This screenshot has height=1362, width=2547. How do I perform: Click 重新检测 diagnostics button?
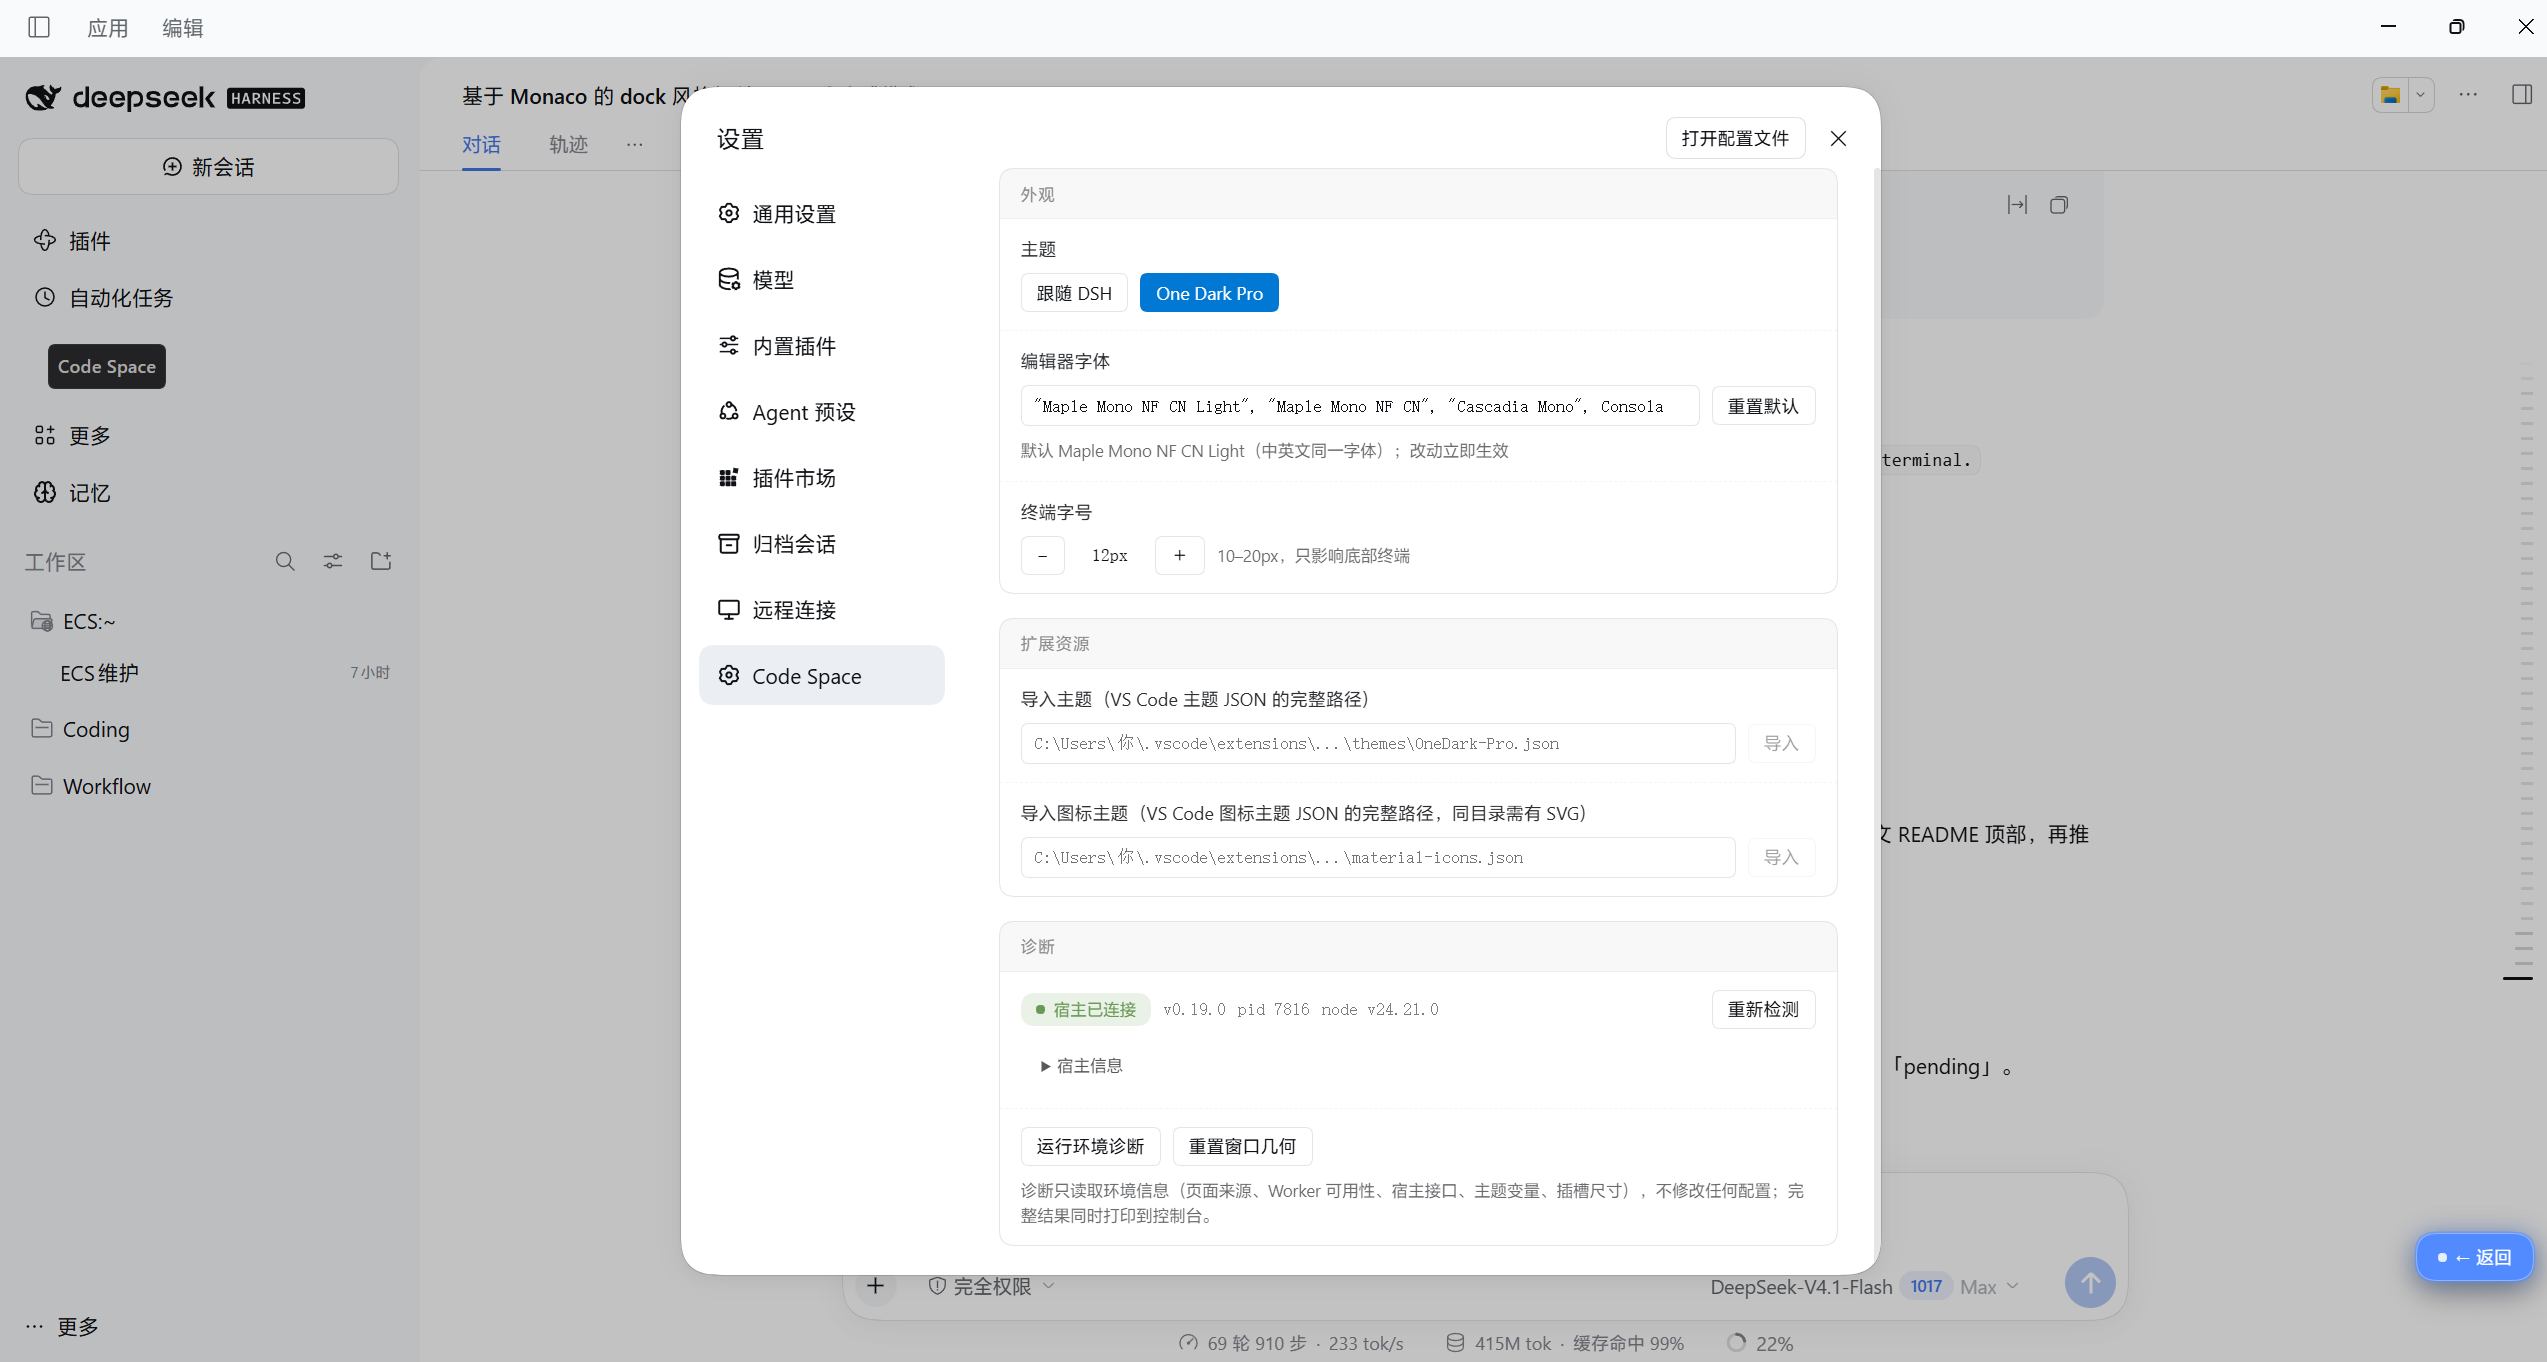point(1763,1009)
